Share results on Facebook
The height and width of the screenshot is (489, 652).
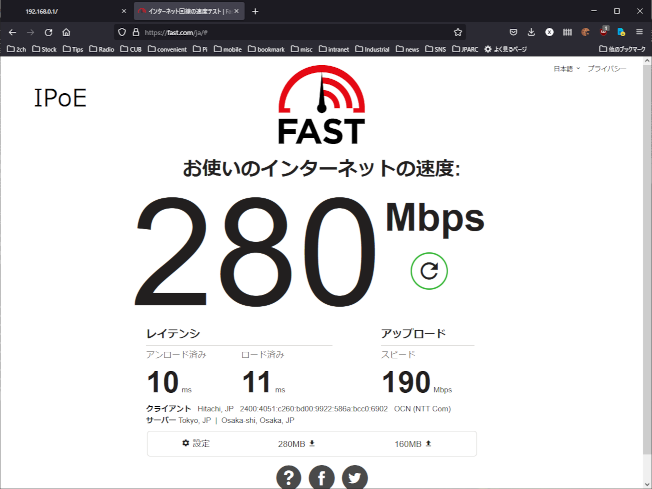coord(321,477)
